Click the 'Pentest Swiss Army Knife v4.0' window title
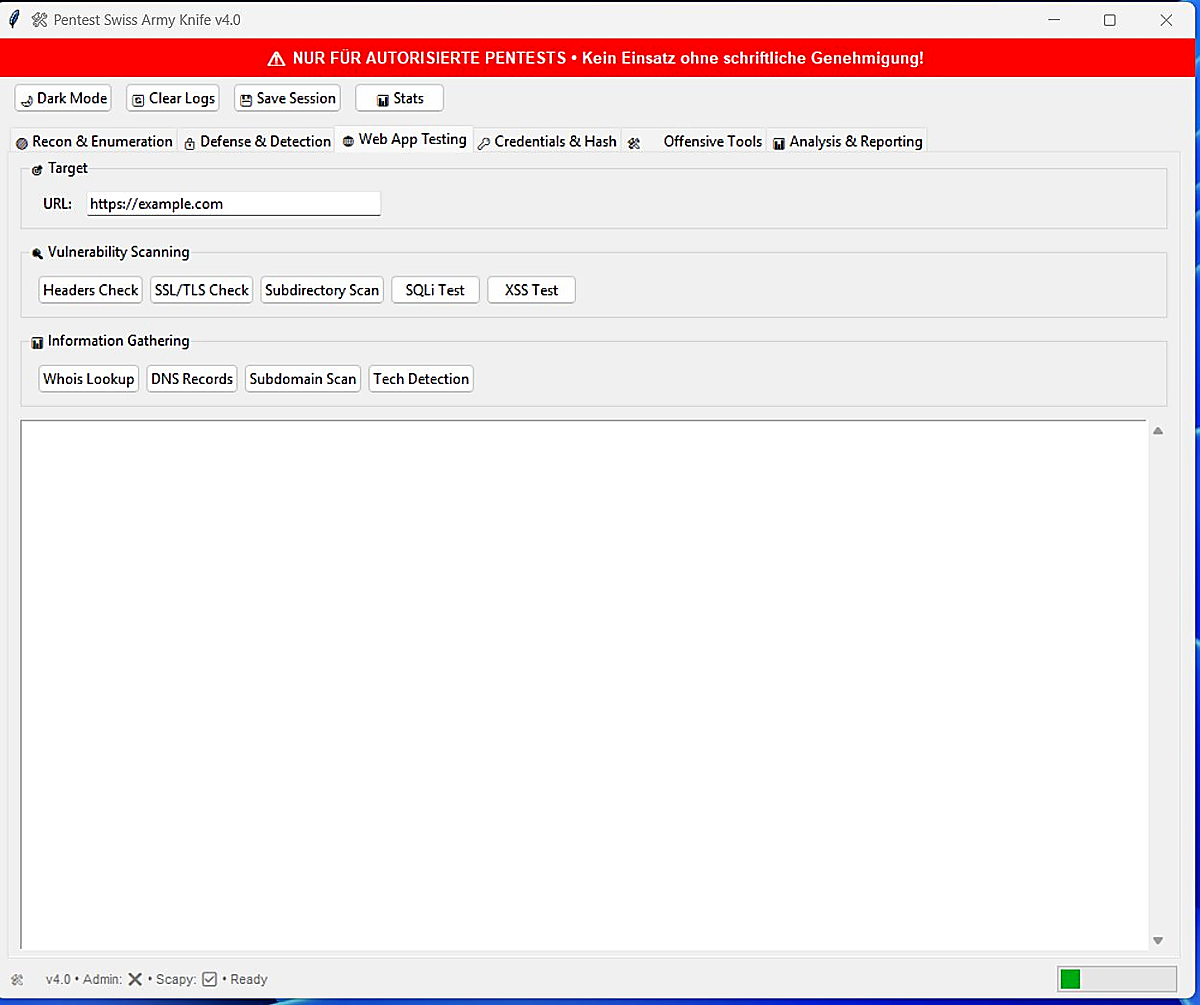This screenshot has width=1200, height=1005. pyautogui.click(x=147, y=20)
